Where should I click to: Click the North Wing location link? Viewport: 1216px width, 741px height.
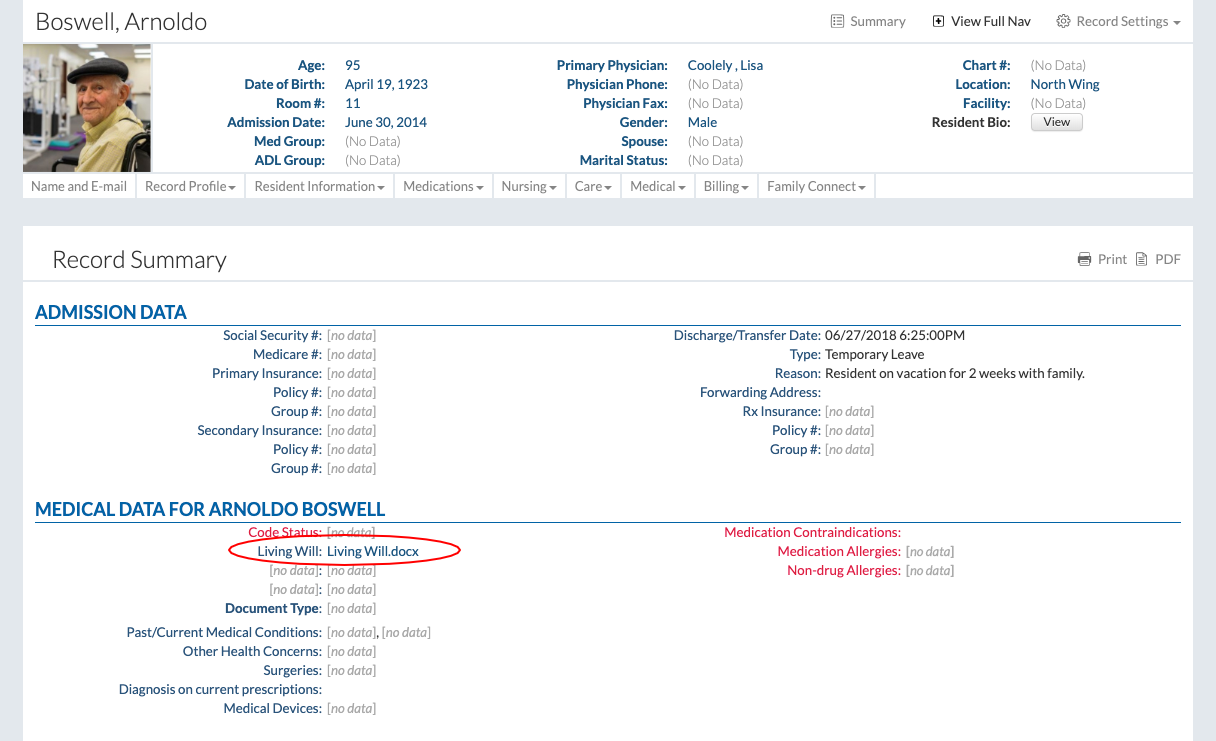click(1065, 84)
